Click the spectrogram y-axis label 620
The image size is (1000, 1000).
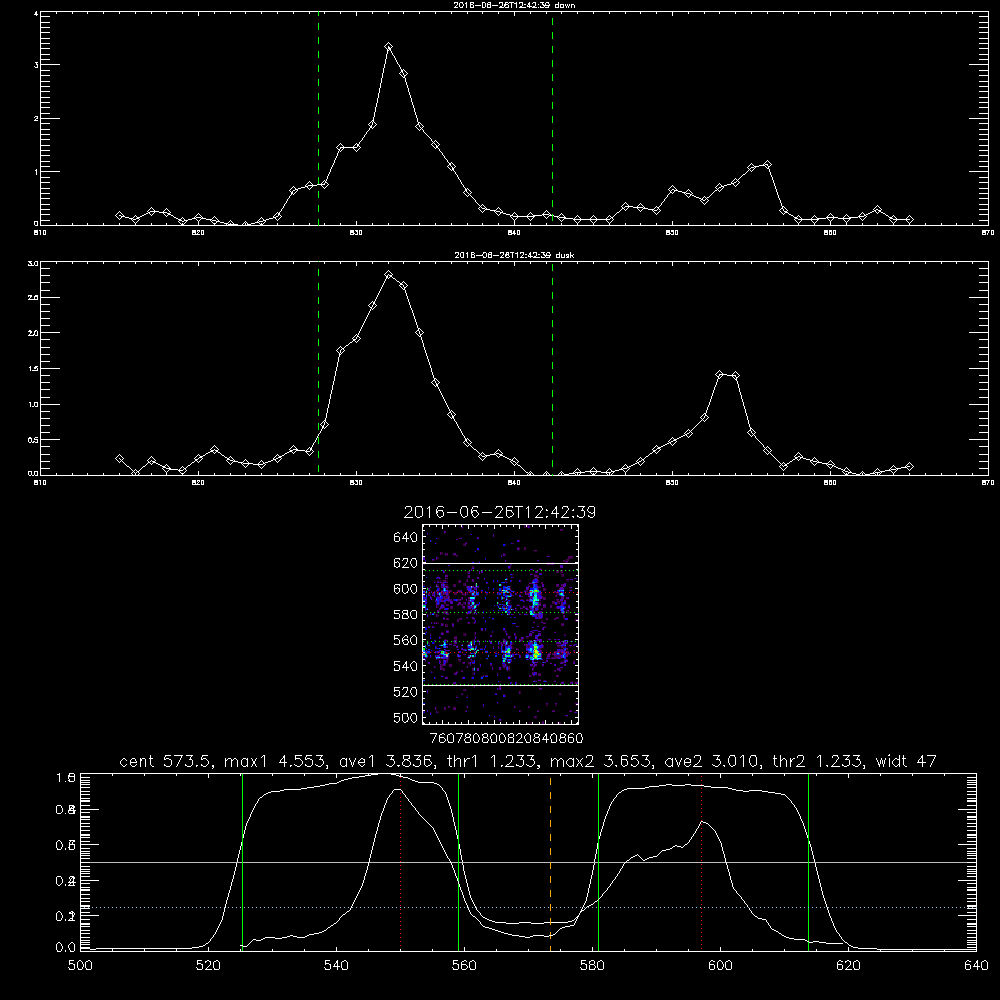click(x=405, y=563)
